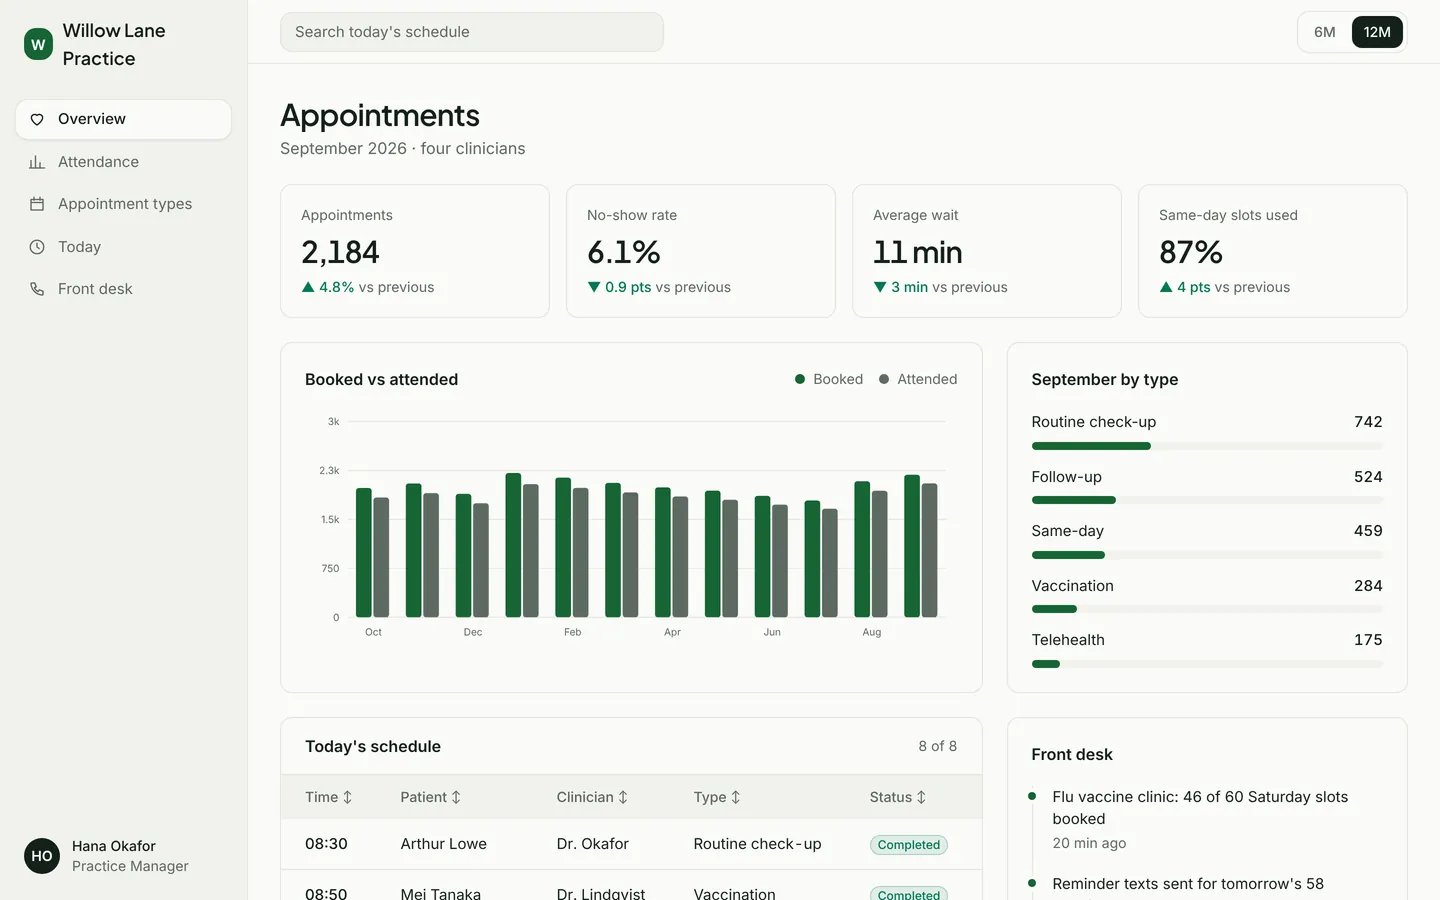Sort schedule by Time column
Image resolution: width=1440 pixels, height=900 pixels.
[x=329, y=797]
